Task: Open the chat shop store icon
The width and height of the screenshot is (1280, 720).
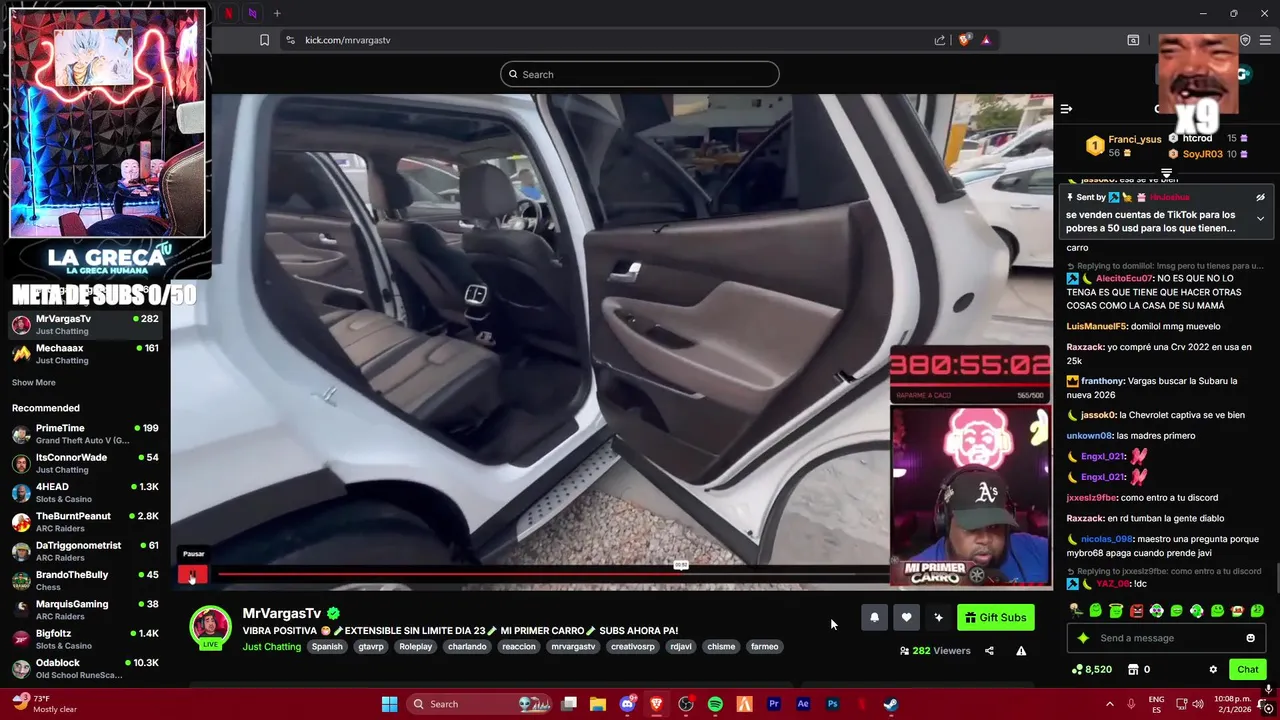Action: point(1133,669)
